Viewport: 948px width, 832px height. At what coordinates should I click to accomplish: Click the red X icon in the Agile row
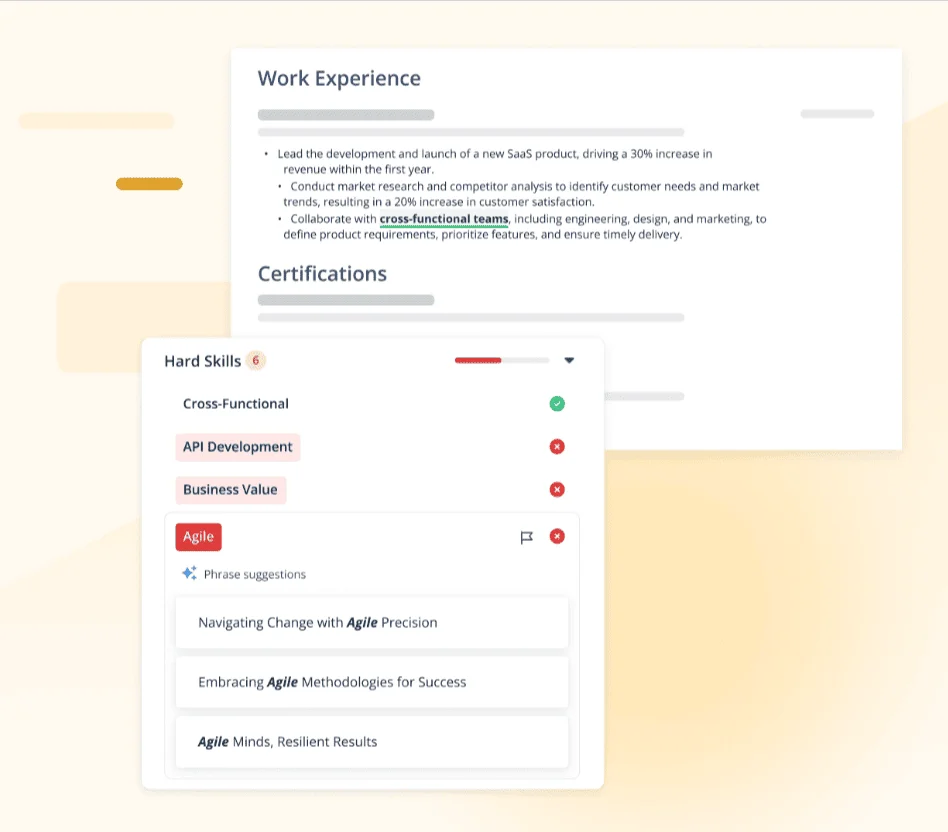(x=557, y=536)
